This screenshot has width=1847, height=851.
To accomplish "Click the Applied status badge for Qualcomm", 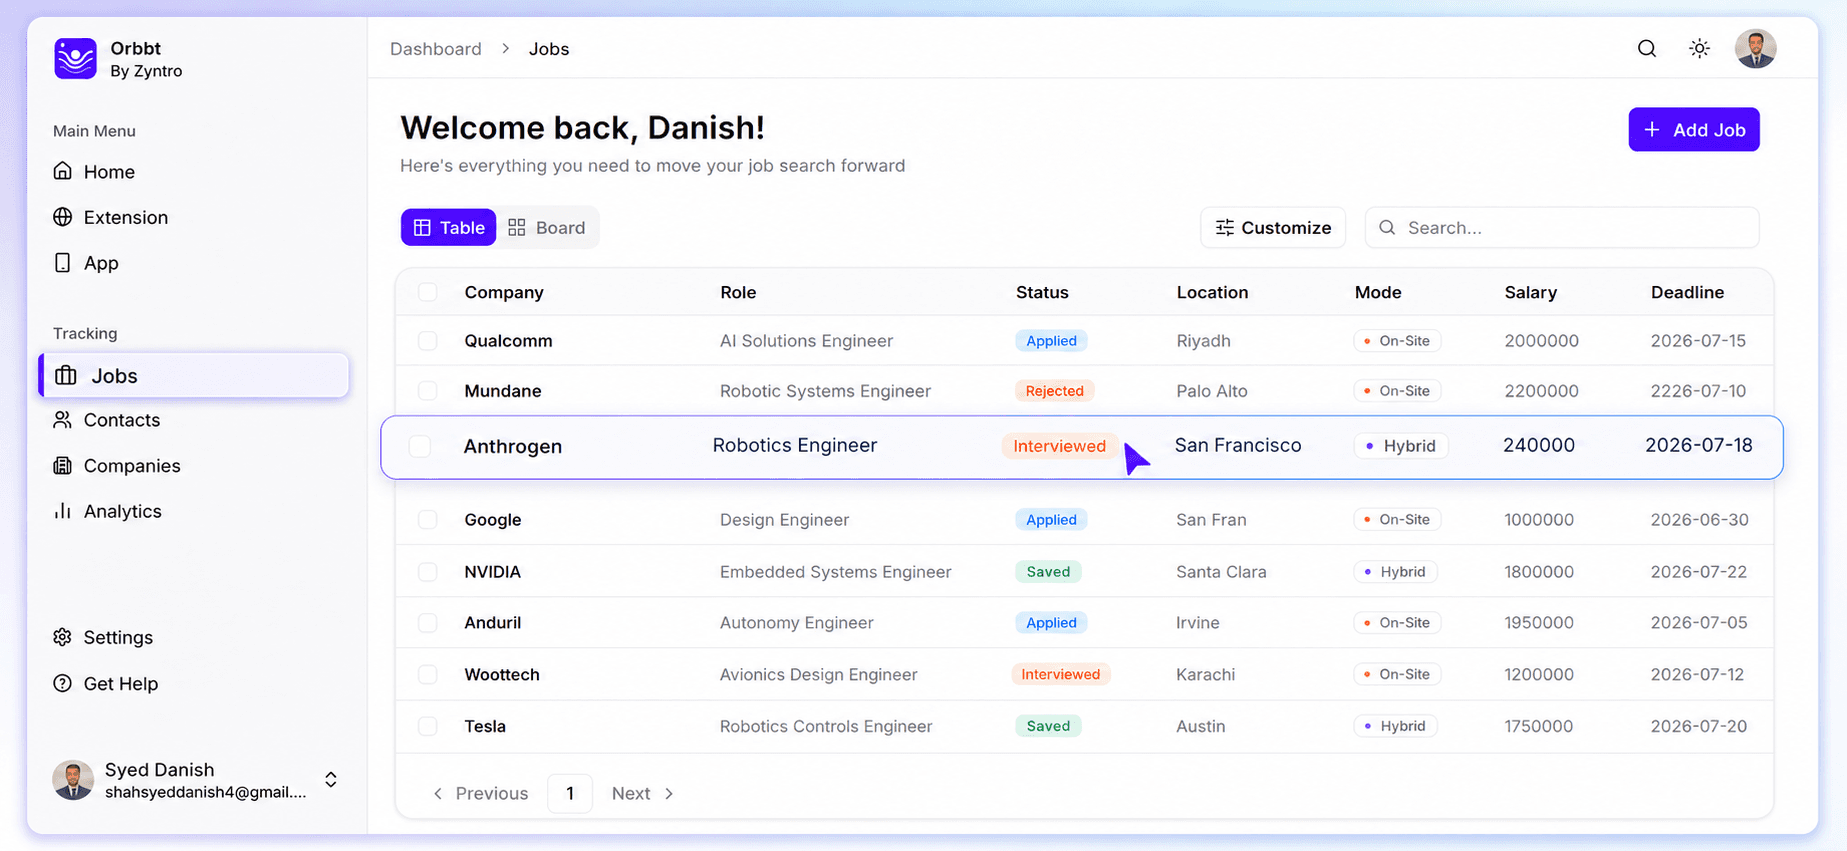I will [1051, 341].
